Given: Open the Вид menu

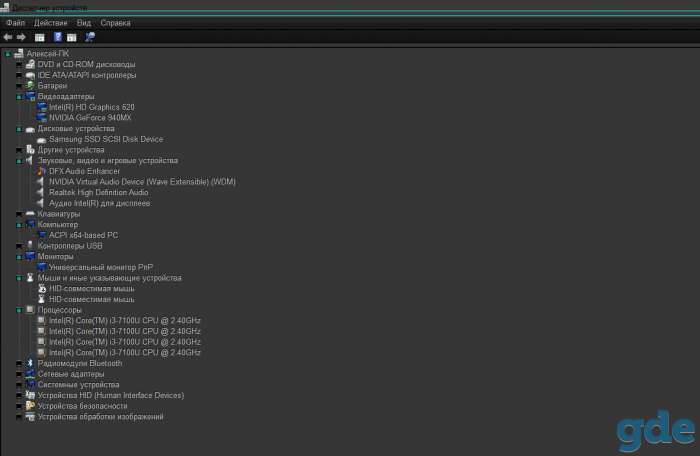Looking at the screenshot, I should tap(83, 23).
